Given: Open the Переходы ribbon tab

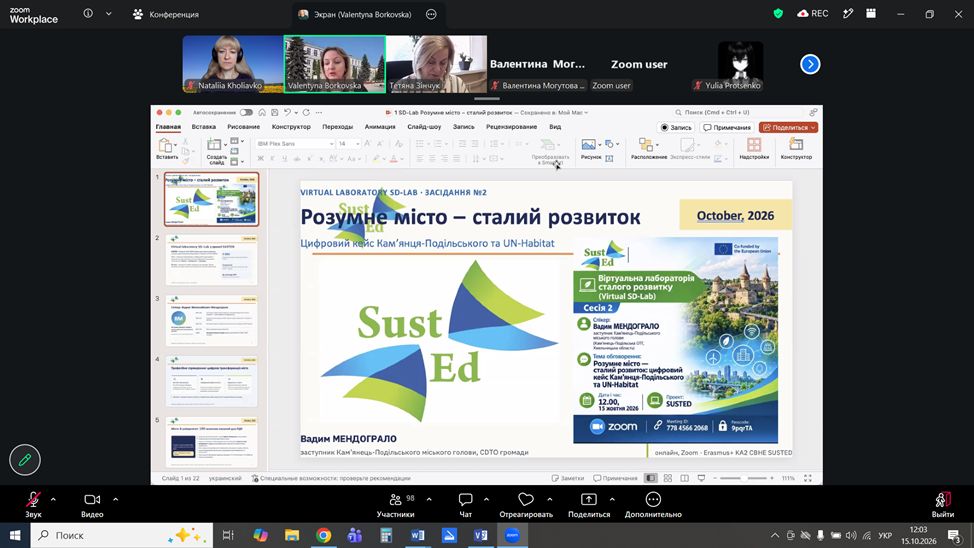Looking at the screenshot, I should 337,127.
